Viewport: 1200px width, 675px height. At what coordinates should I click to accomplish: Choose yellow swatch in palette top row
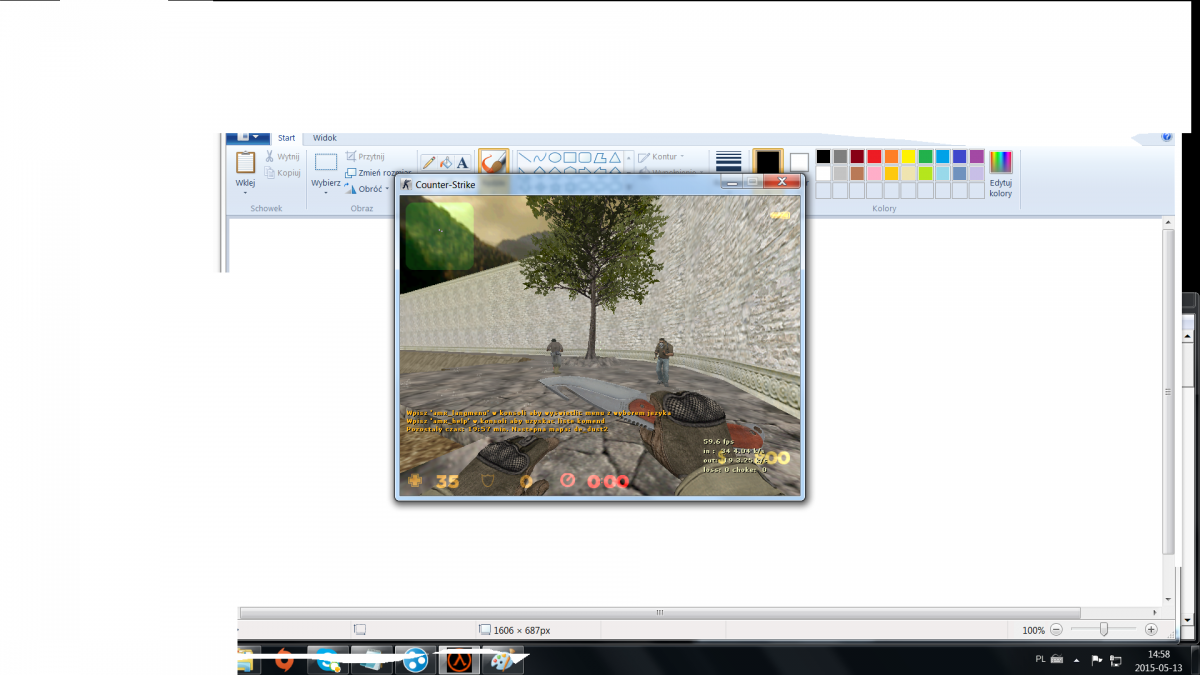coord(908,156)
